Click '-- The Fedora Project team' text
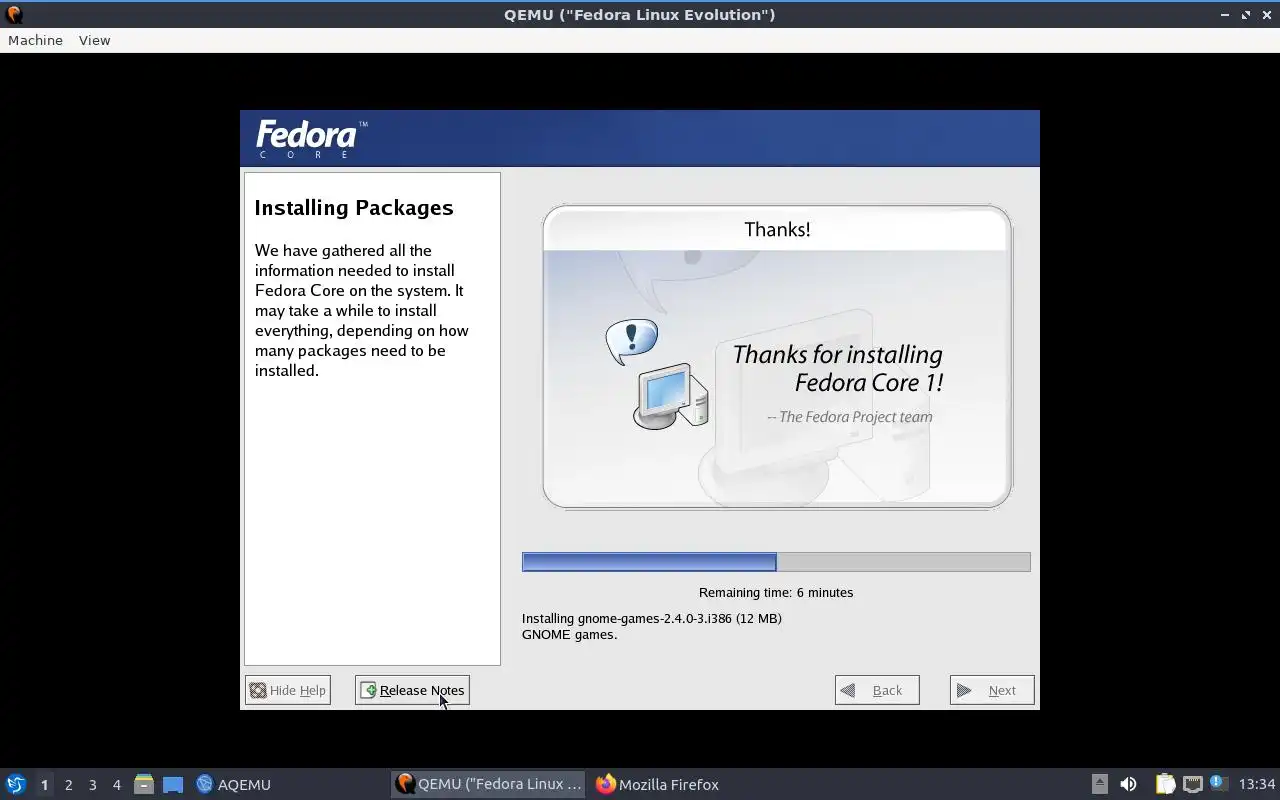 click(850, 417)
